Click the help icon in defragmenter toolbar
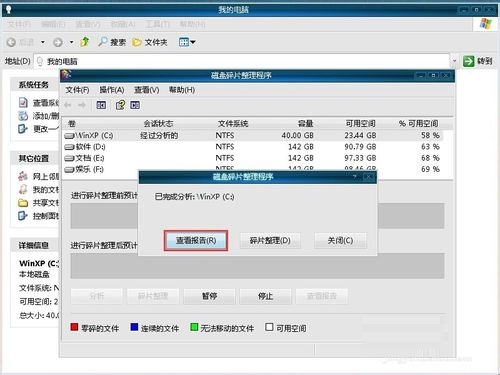This screenshot has width=500, height=375. (120, 105)
